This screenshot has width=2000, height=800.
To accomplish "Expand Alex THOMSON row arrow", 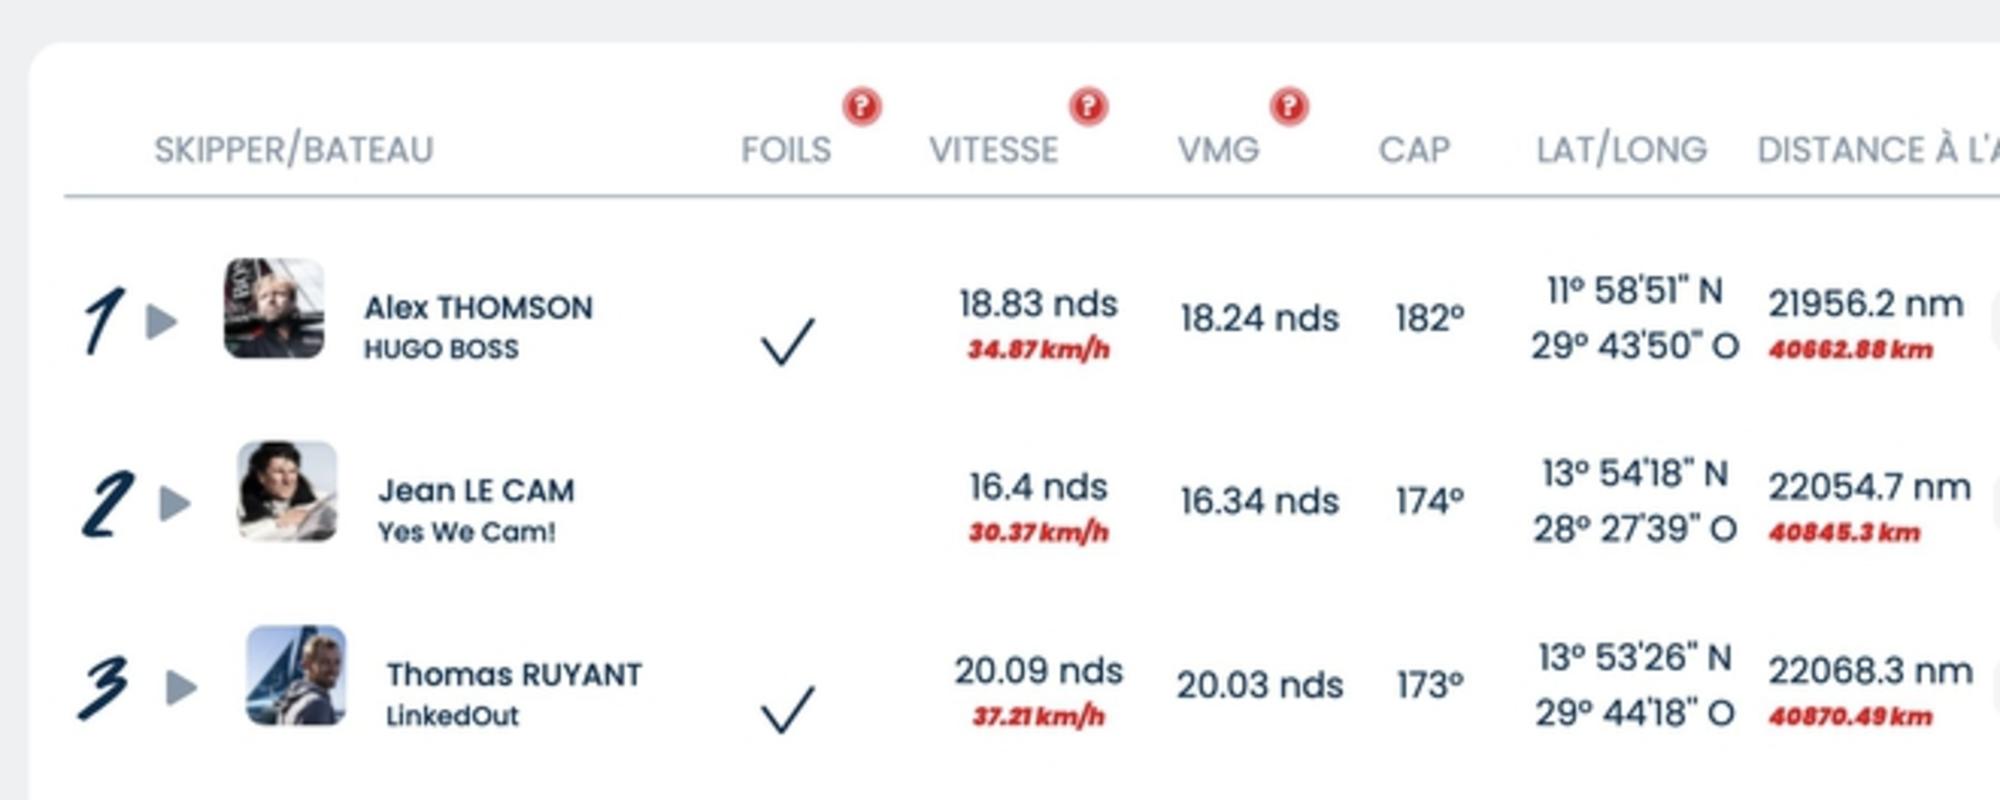I will (161, 322).
